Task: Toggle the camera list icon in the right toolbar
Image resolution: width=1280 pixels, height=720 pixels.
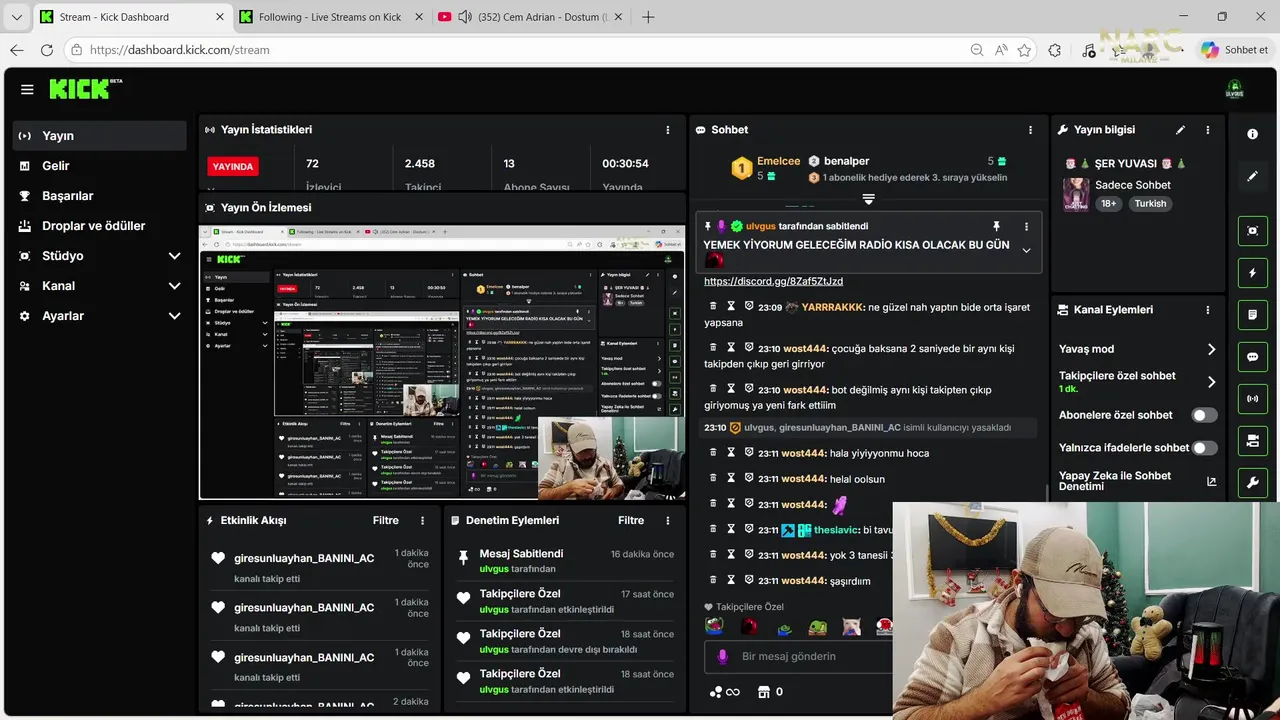Action: tap(1253, 441)
